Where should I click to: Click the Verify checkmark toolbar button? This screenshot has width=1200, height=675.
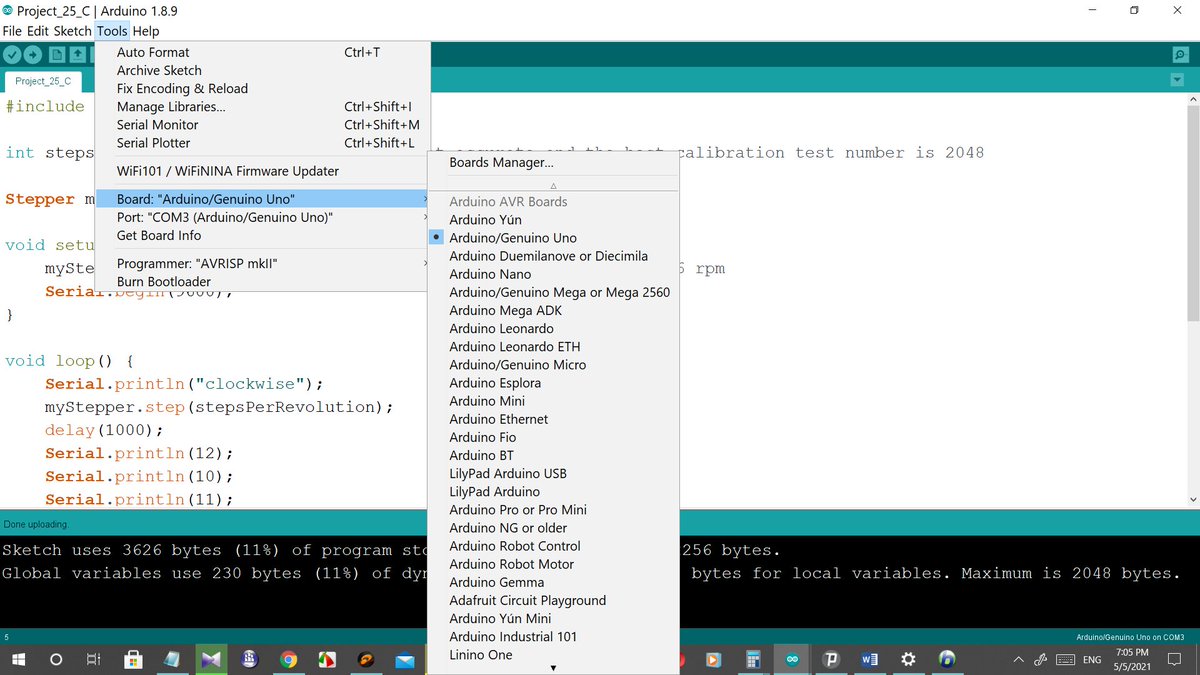(x=13, y=55)
